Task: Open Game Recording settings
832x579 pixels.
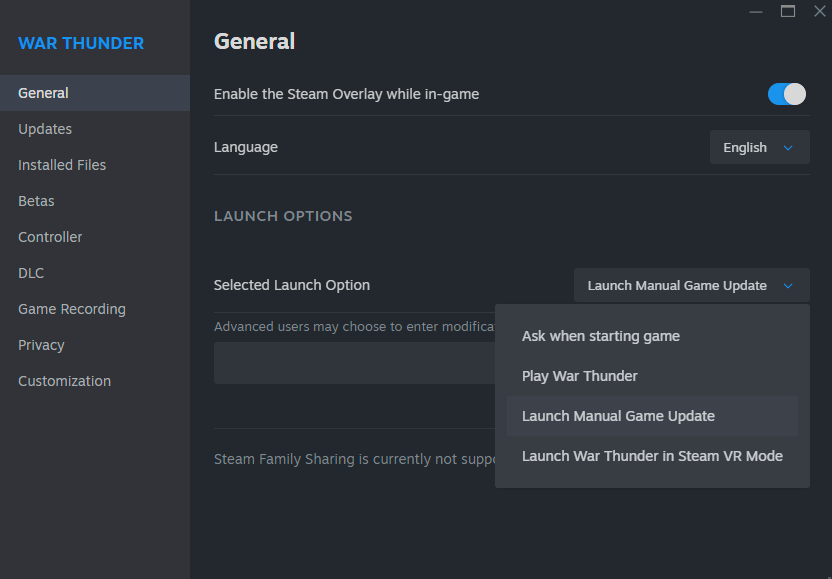Action: click(72, 309)
